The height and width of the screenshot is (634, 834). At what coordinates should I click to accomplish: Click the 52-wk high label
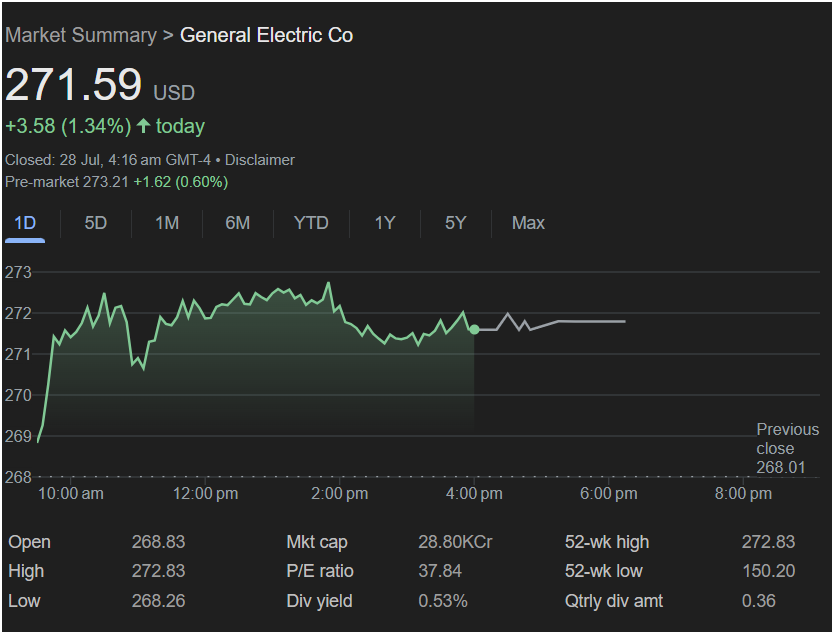click(607, 542)
